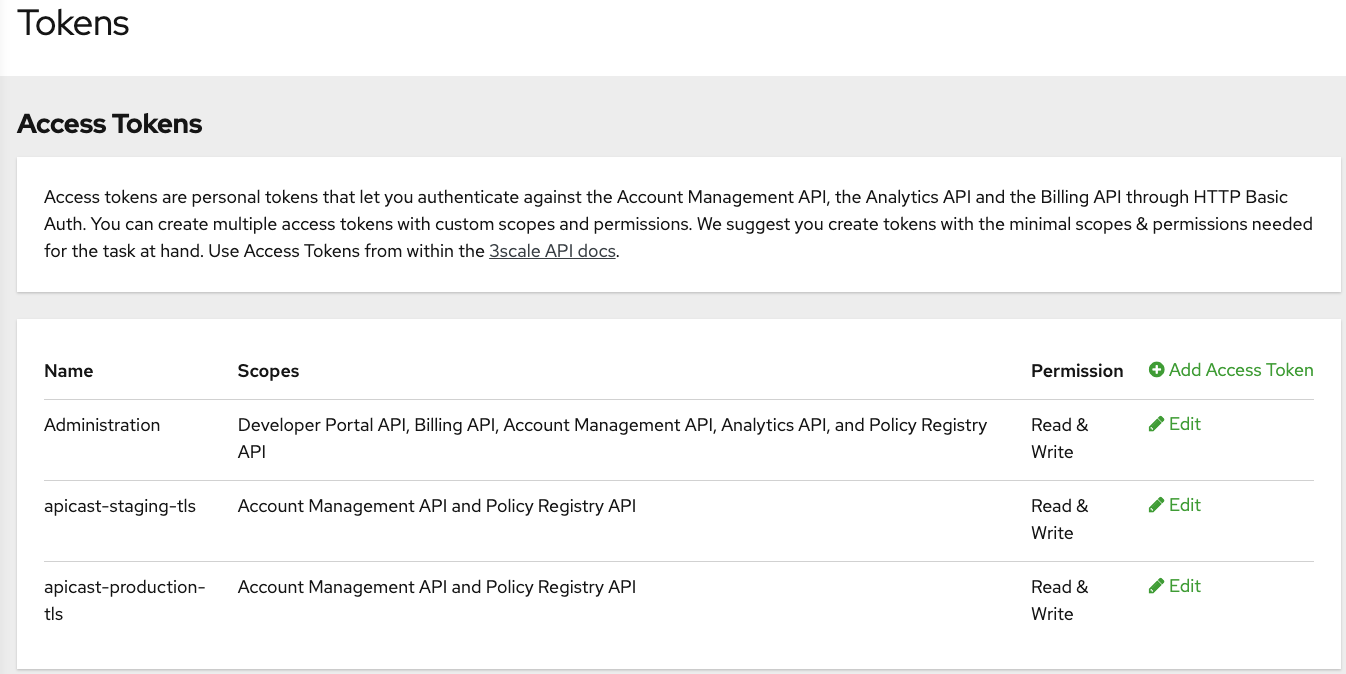Click Read & Write permission for apicast-staging-tls
Screen dimensions: 1346x674
[x=1059, y=519]
